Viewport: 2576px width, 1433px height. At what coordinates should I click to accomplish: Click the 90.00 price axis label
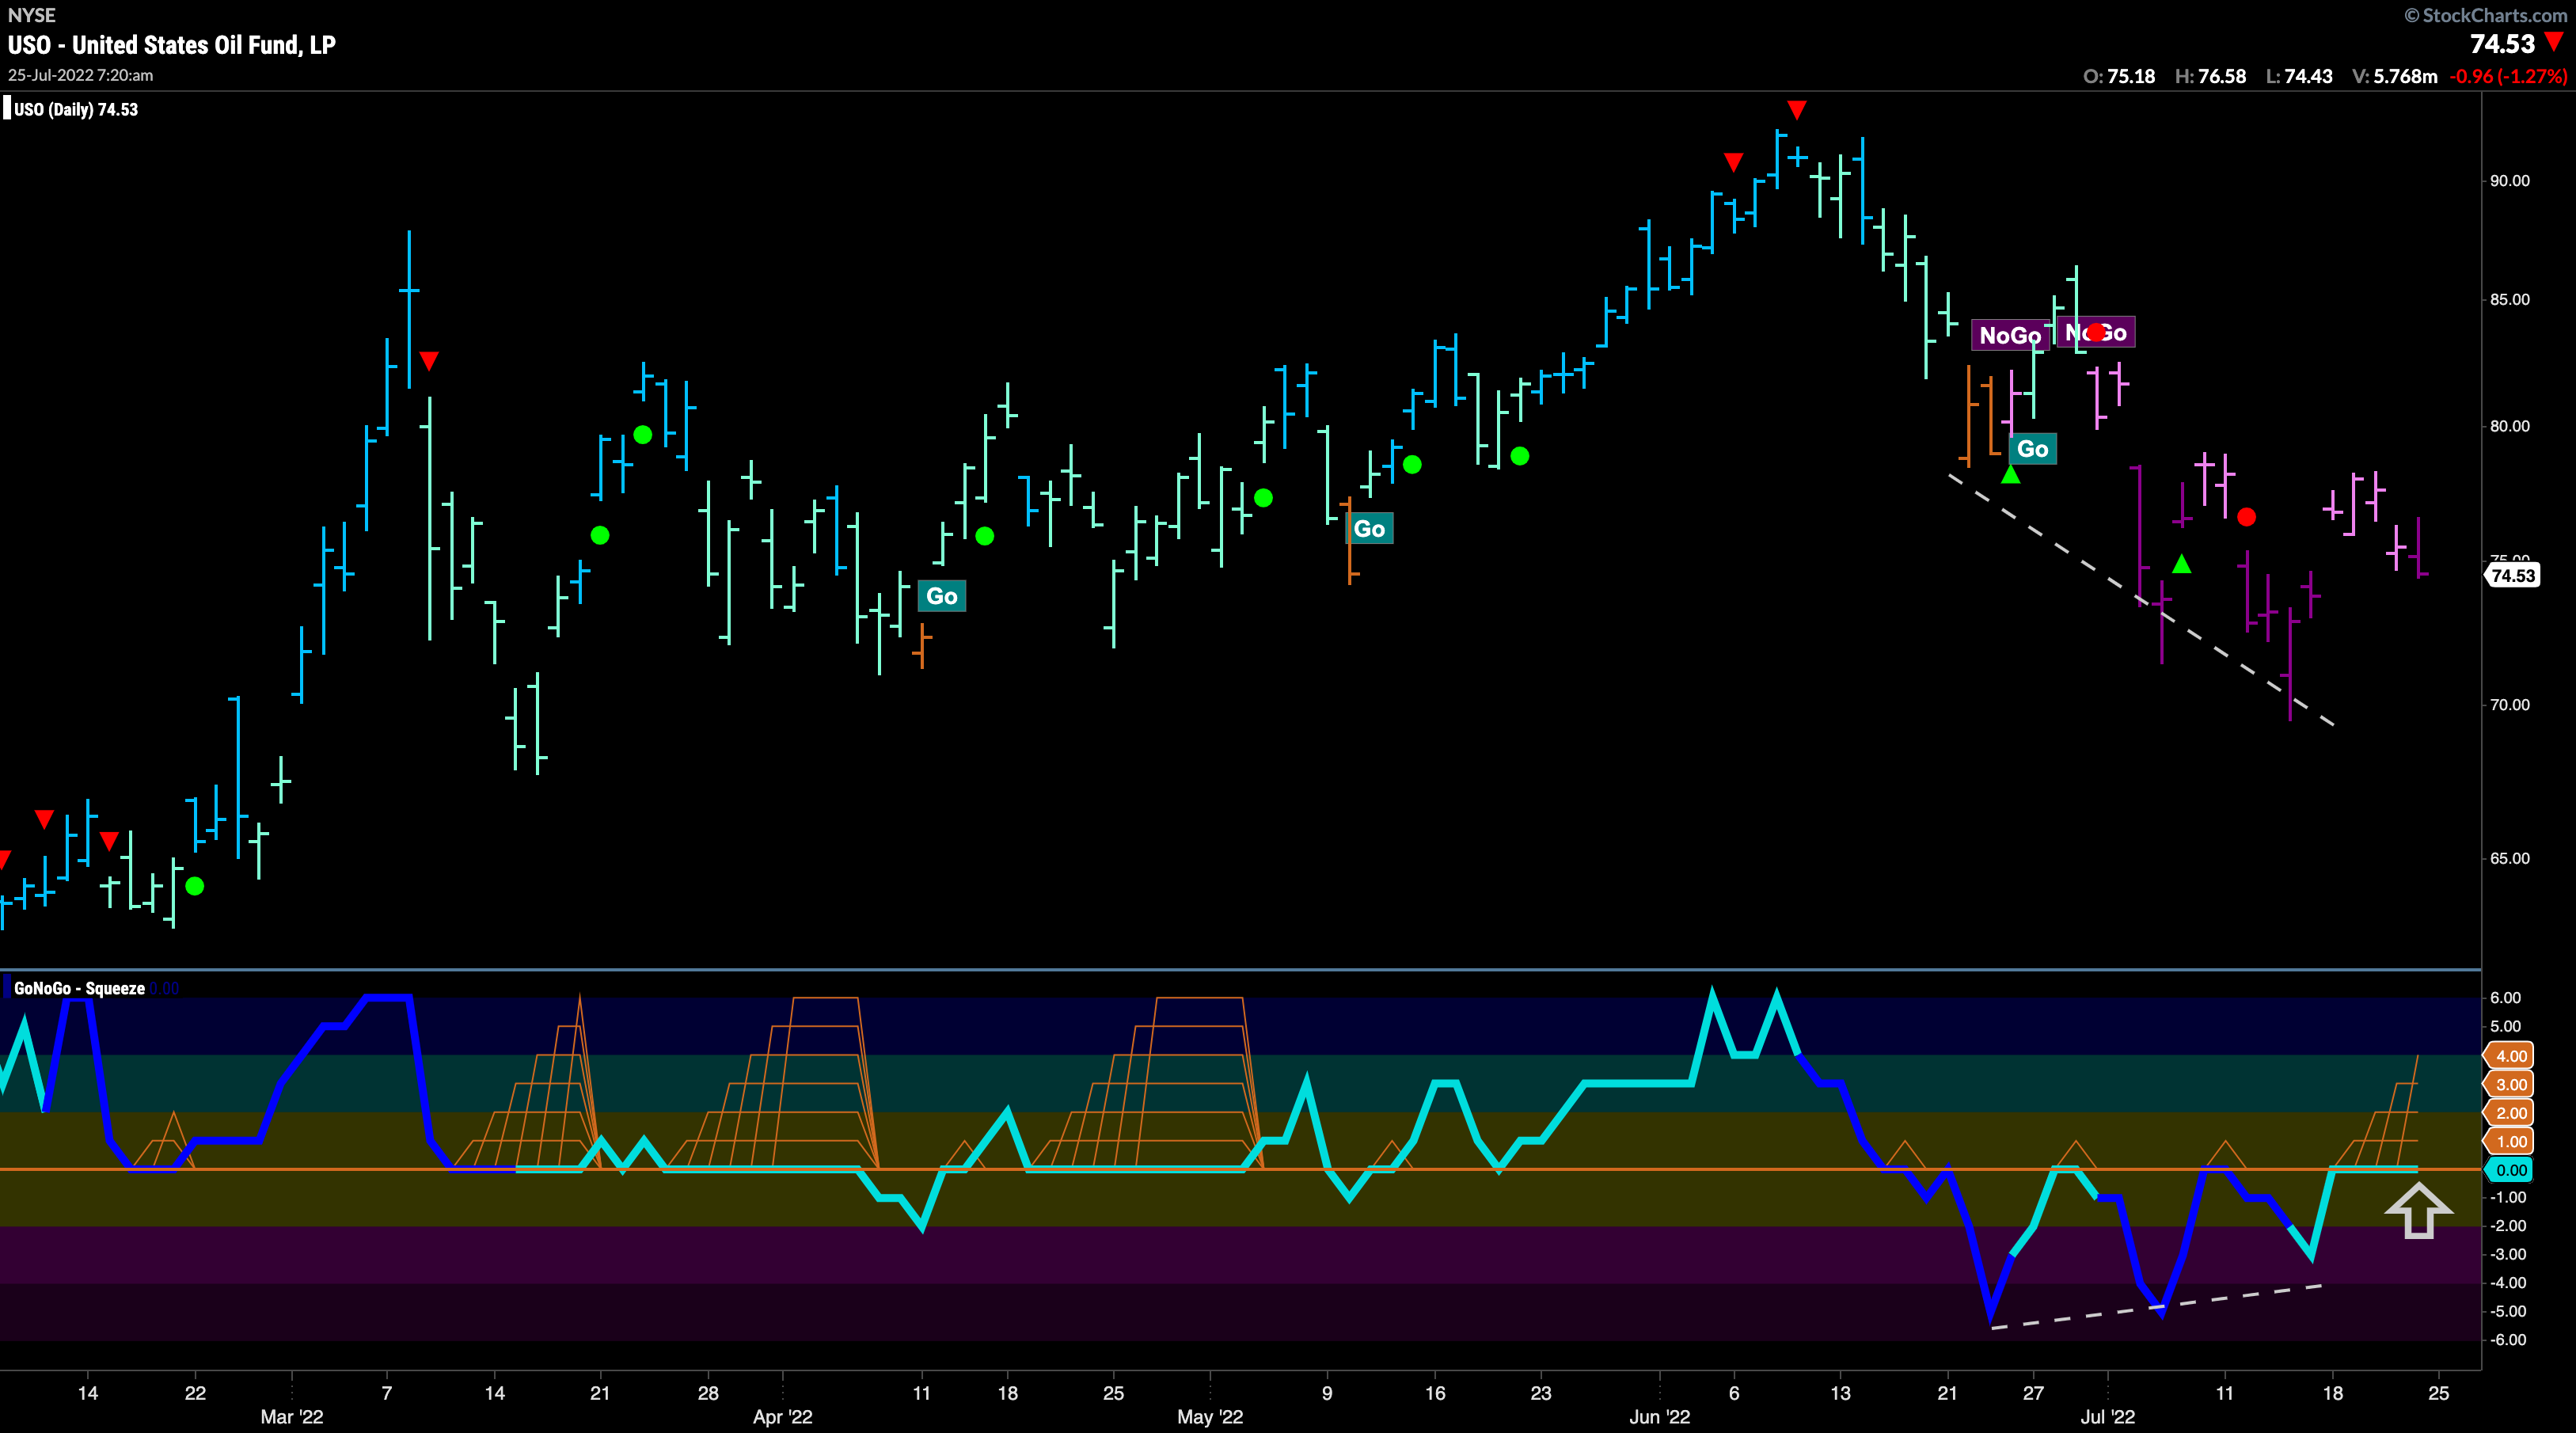click(2509, 181)
